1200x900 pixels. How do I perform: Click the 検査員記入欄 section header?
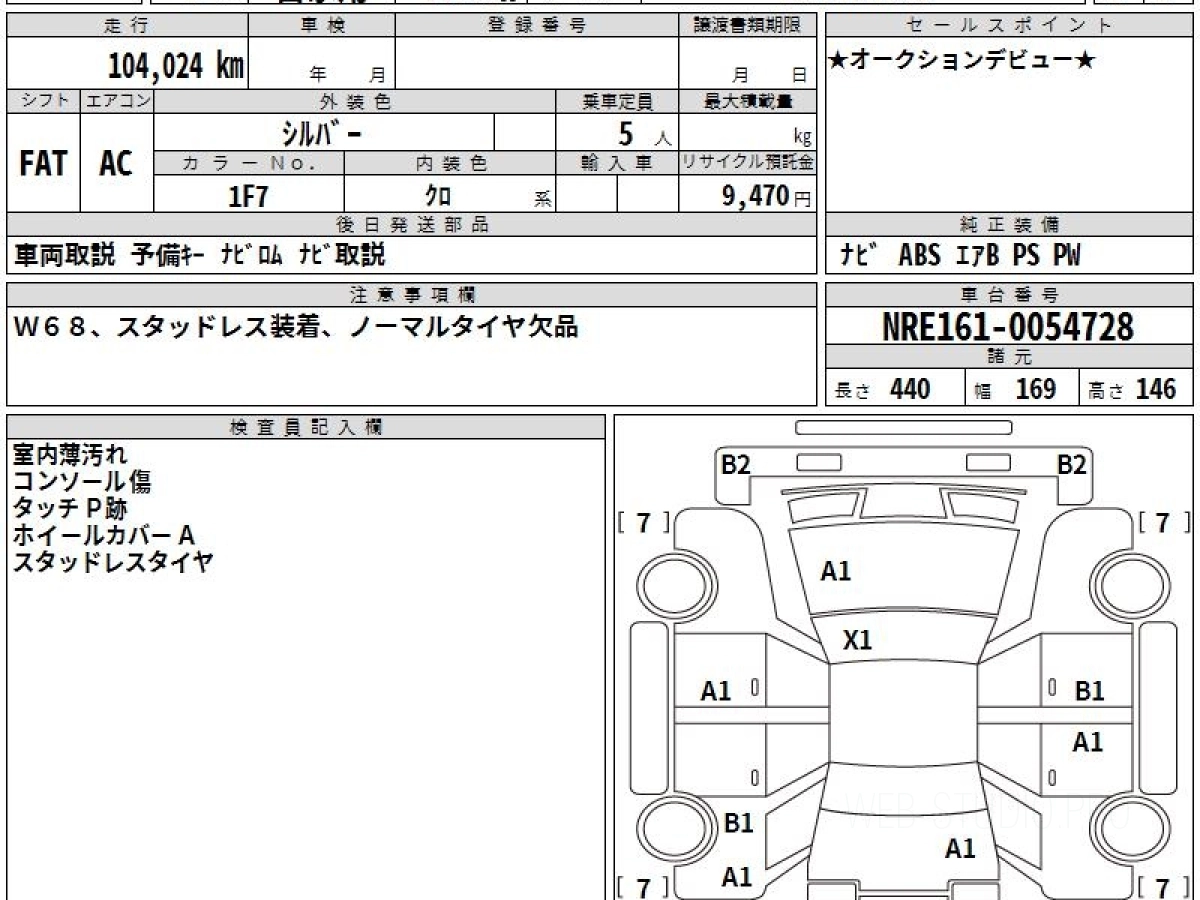click(306, 427)
